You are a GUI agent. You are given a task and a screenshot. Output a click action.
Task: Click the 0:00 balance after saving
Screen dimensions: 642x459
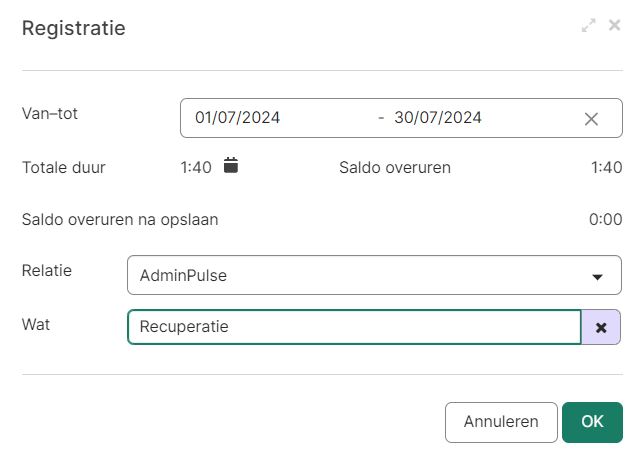(606, 219)
